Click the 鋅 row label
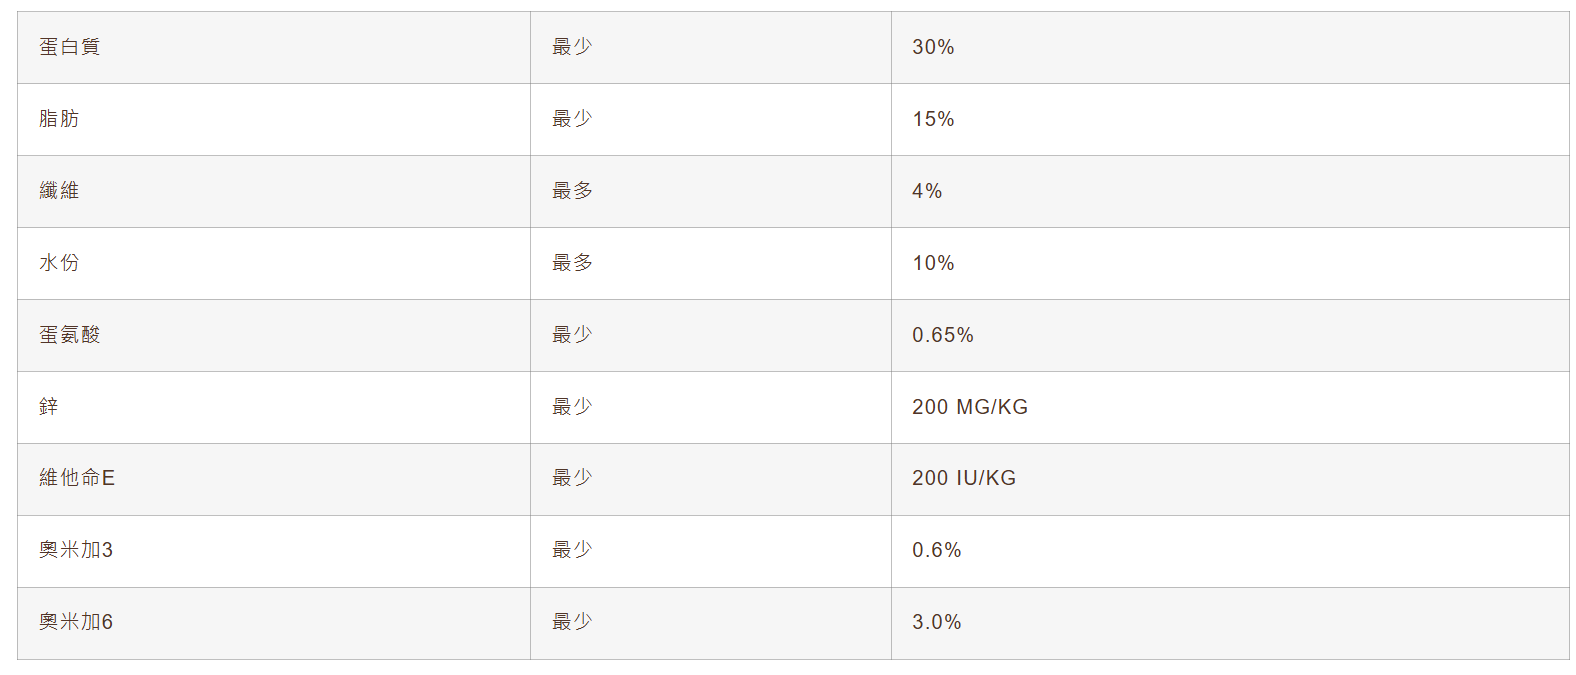Viewport: 1576px width, 675px height. click(49, 407)
